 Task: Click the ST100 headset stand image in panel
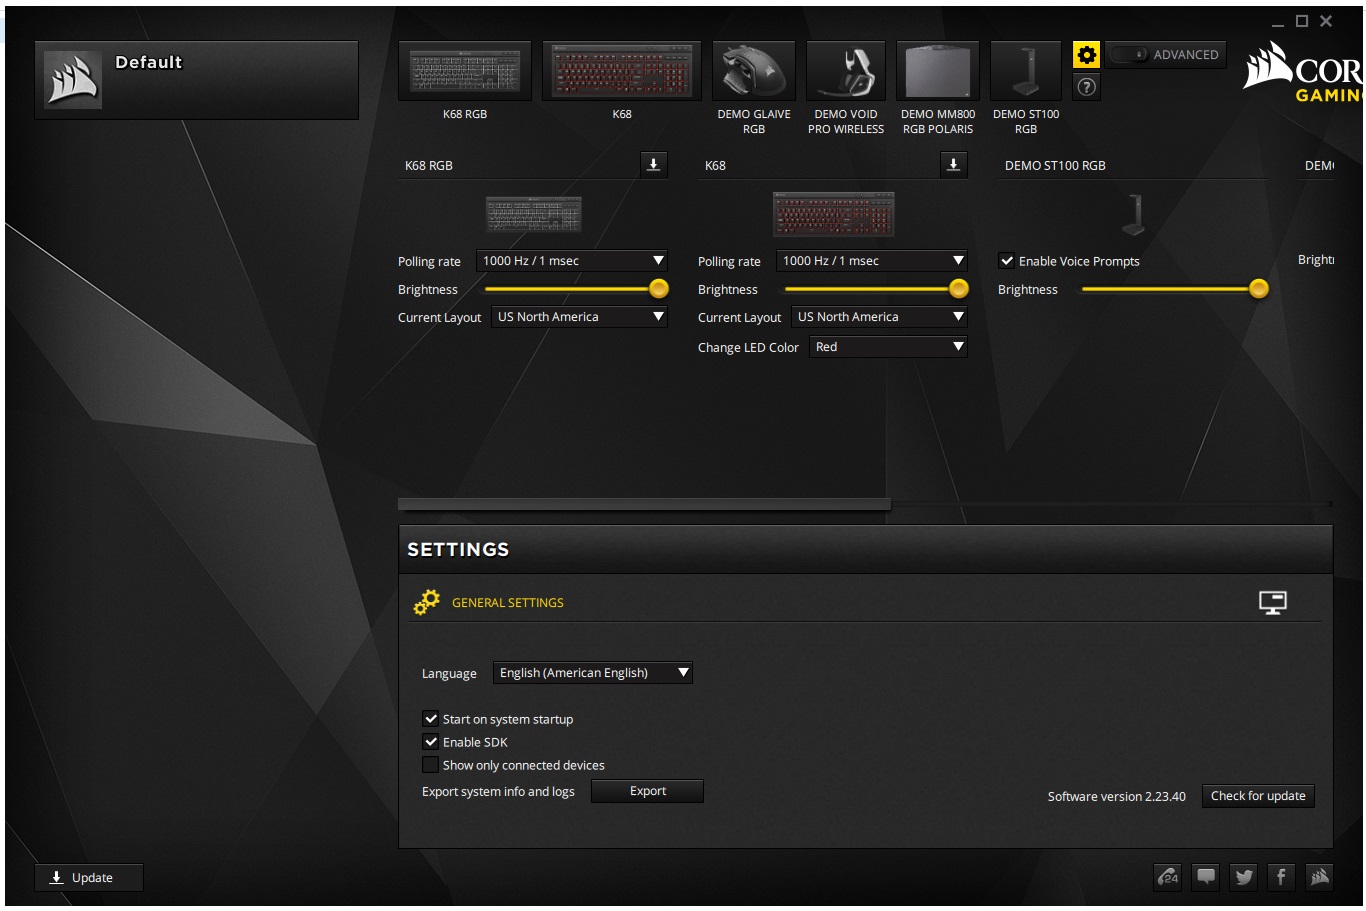point(1133,215)
